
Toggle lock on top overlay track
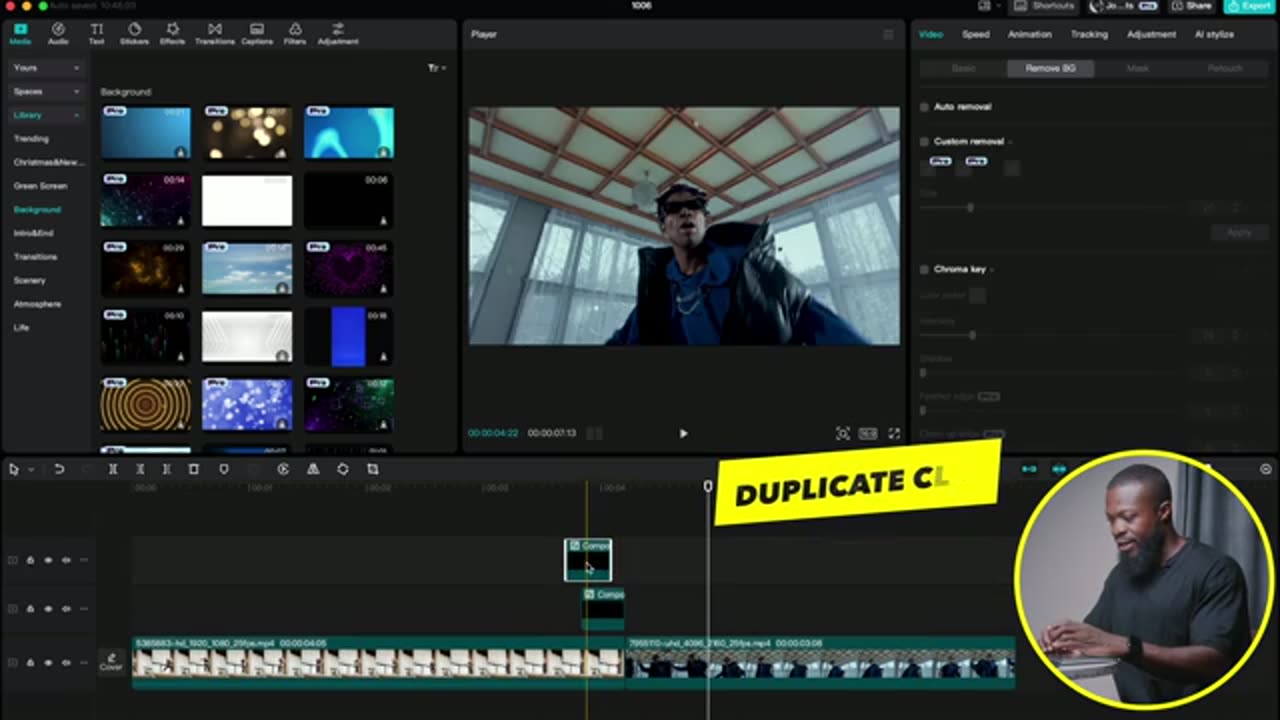point(30,560)
